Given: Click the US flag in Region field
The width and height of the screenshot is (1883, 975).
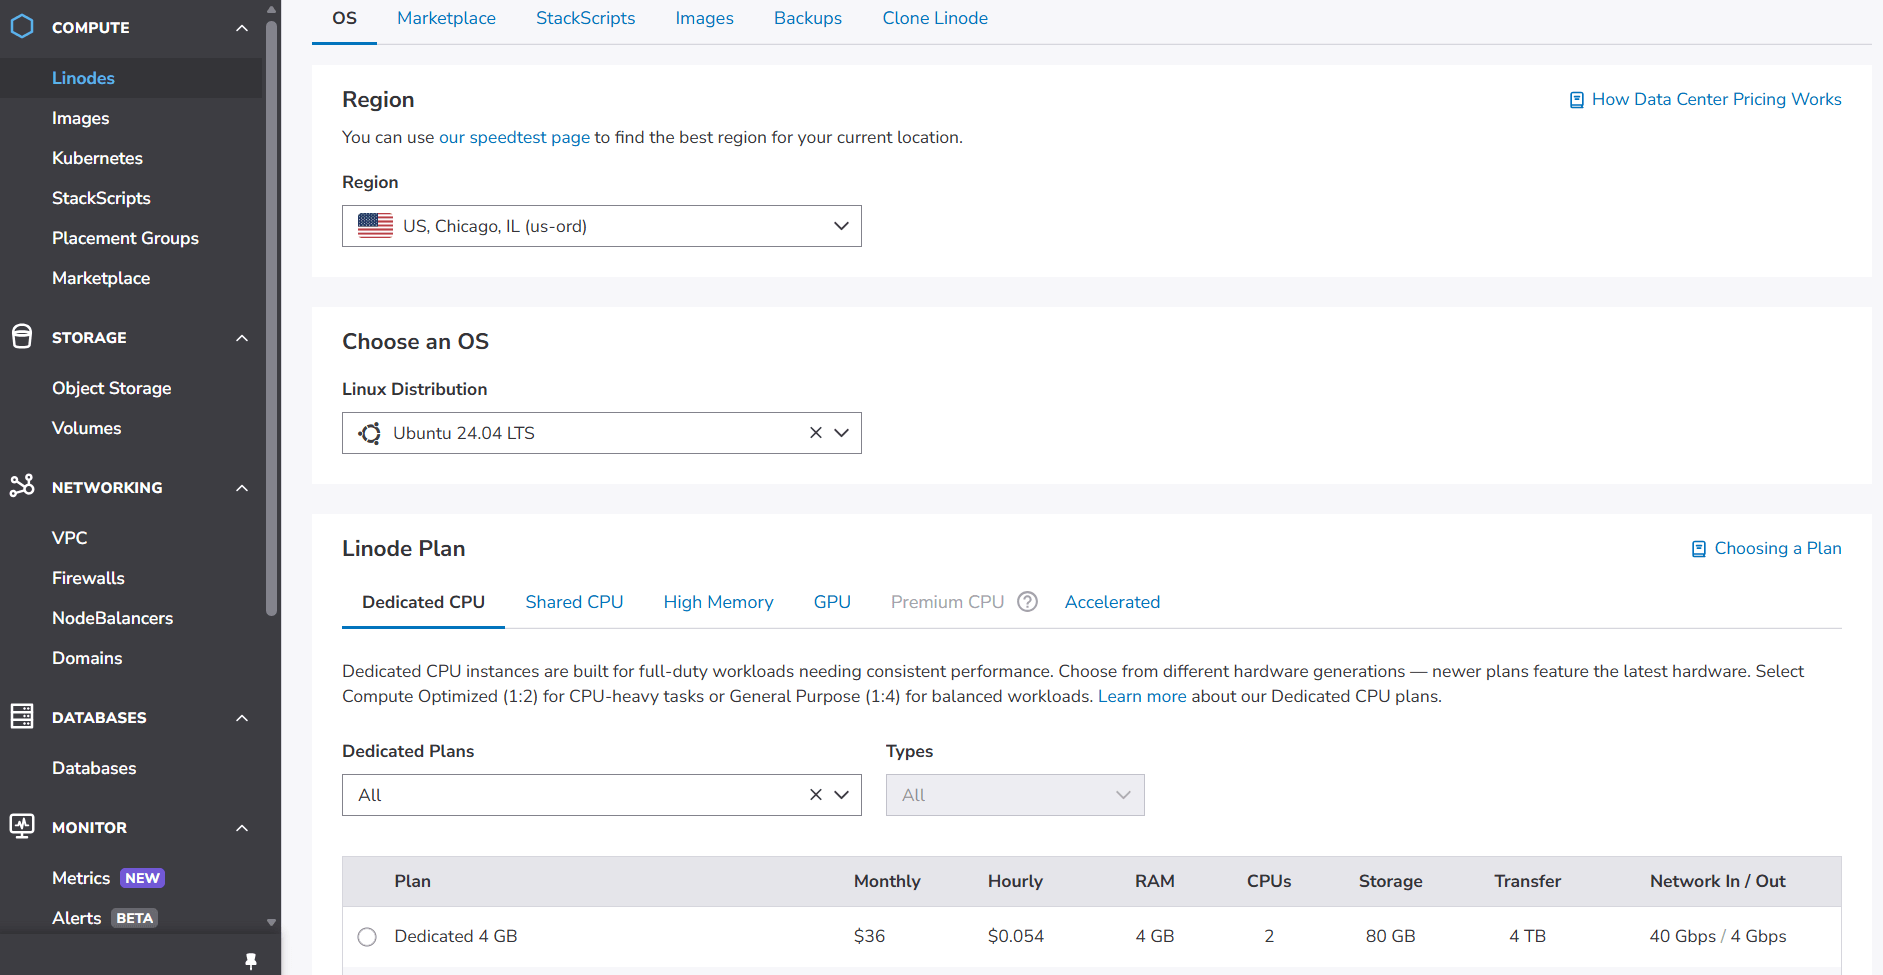Looking at the screenshot, I should (x=375, y=226).
